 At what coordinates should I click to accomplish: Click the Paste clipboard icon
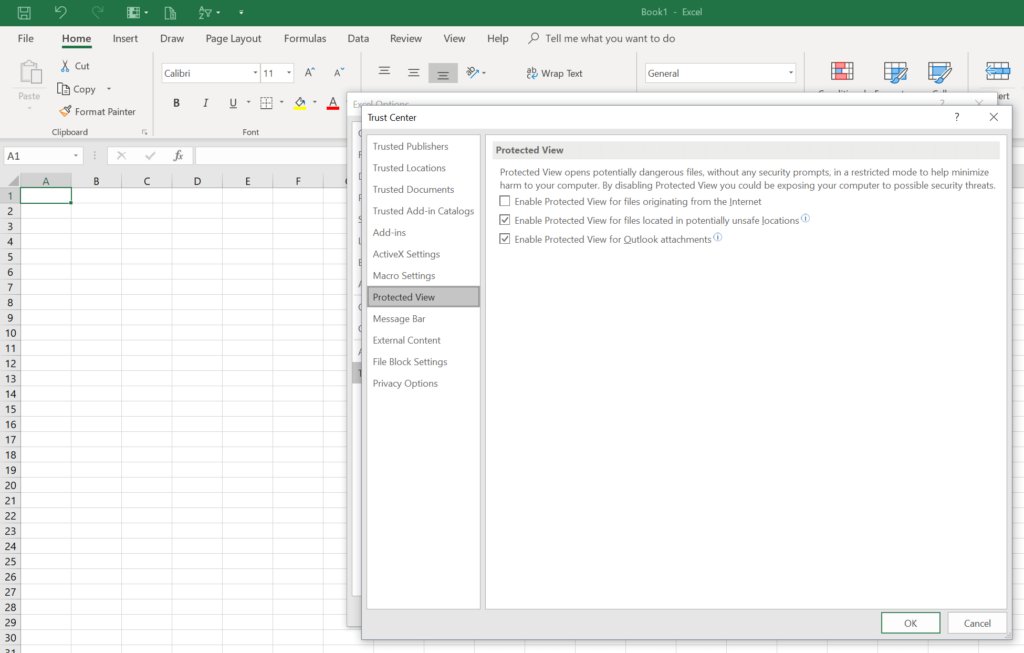point(30,72)
